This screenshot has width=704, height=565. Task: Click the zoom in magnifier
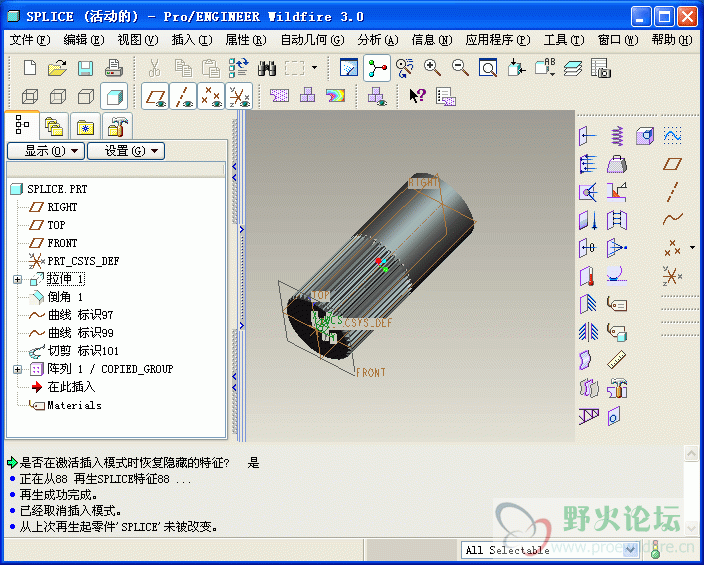[432, 68]
